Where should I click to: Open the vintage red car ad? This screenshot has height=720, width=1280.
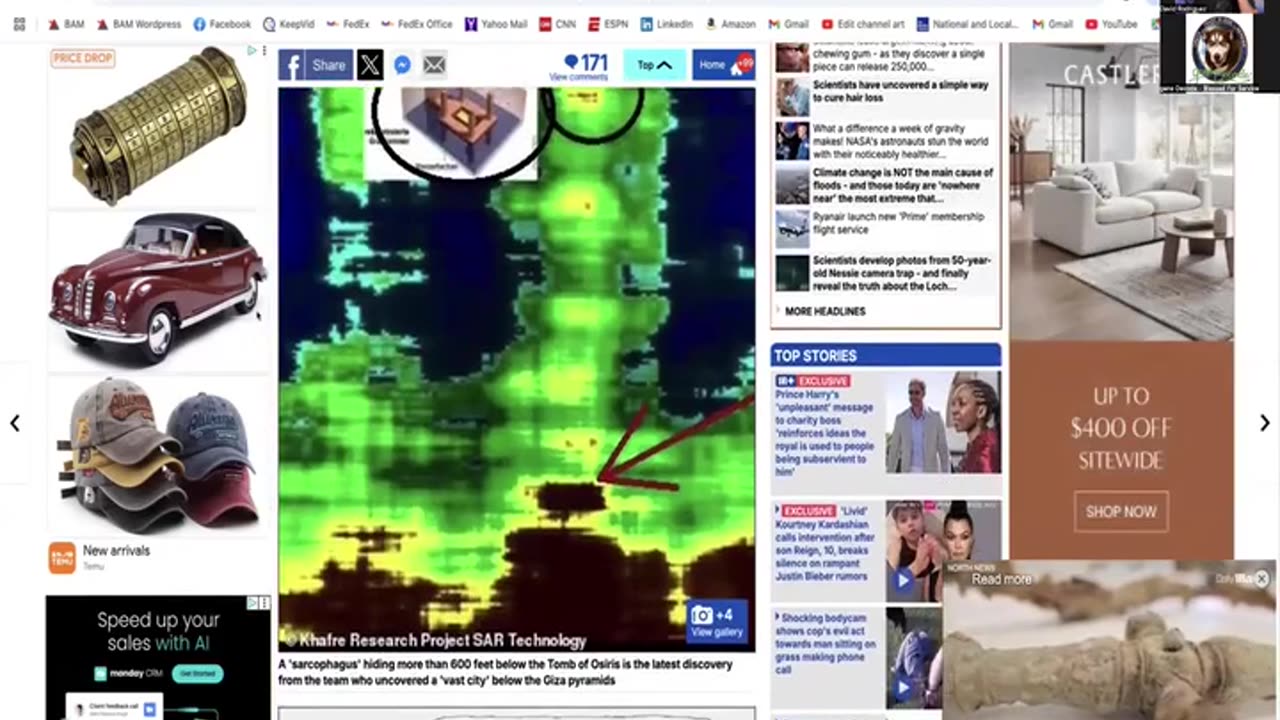click(158, 290)
